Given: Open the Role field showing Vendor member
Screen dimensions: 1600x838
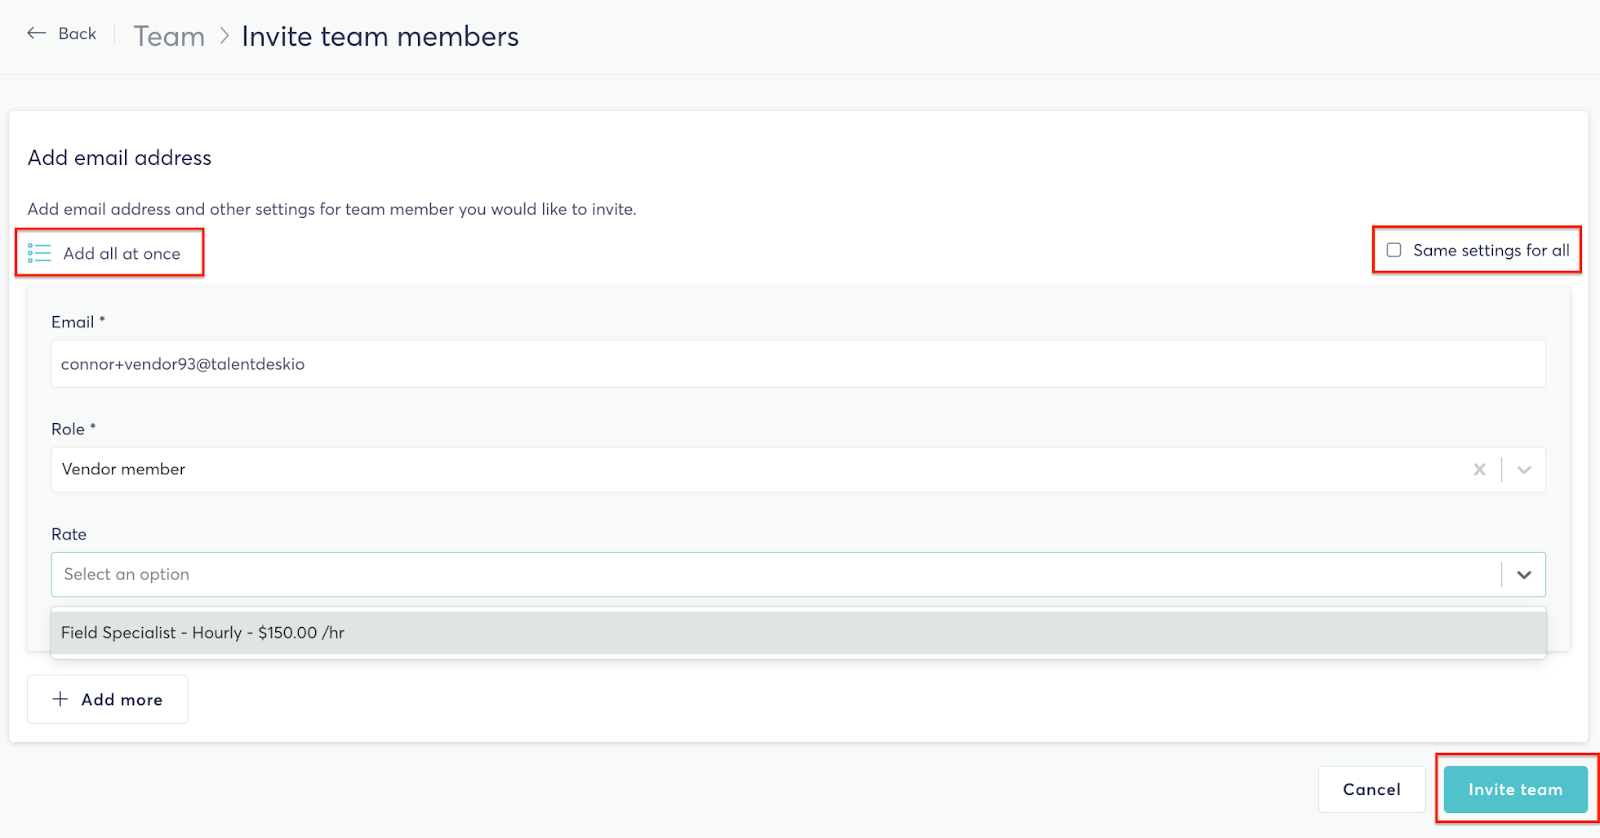Looking at the screenshot, I should [760, 470].
